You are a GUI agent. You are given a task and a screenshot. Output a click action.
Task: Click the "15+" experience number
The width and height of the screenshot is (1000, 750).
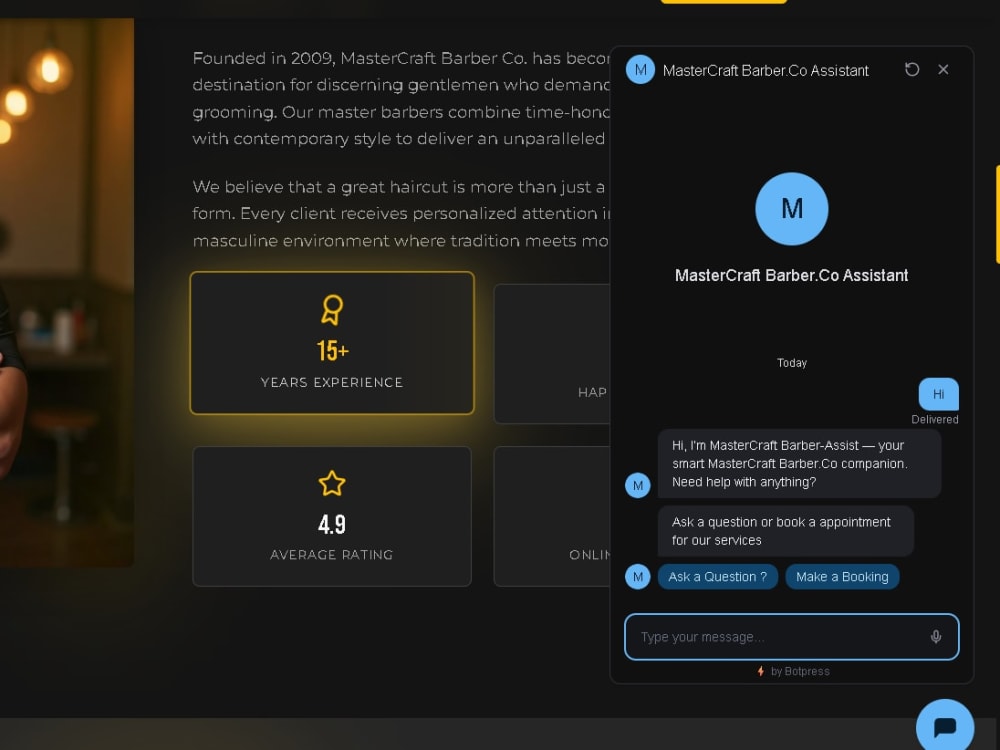(332, 351)
